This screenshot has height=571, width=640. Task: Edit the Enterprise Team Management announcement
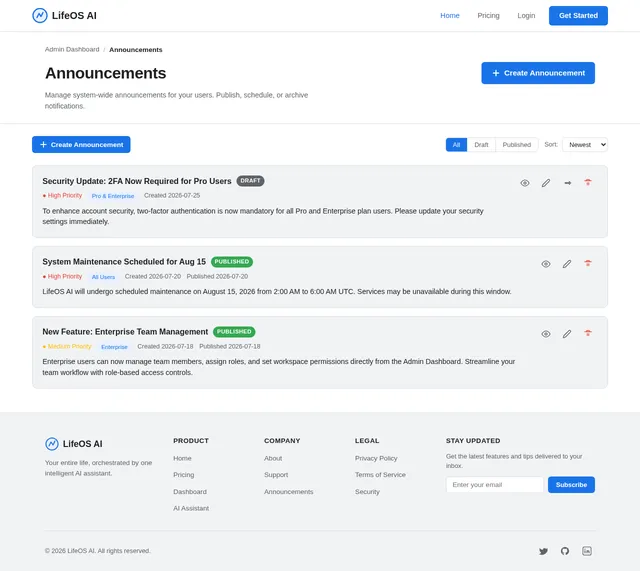click(x=567, y=334)
